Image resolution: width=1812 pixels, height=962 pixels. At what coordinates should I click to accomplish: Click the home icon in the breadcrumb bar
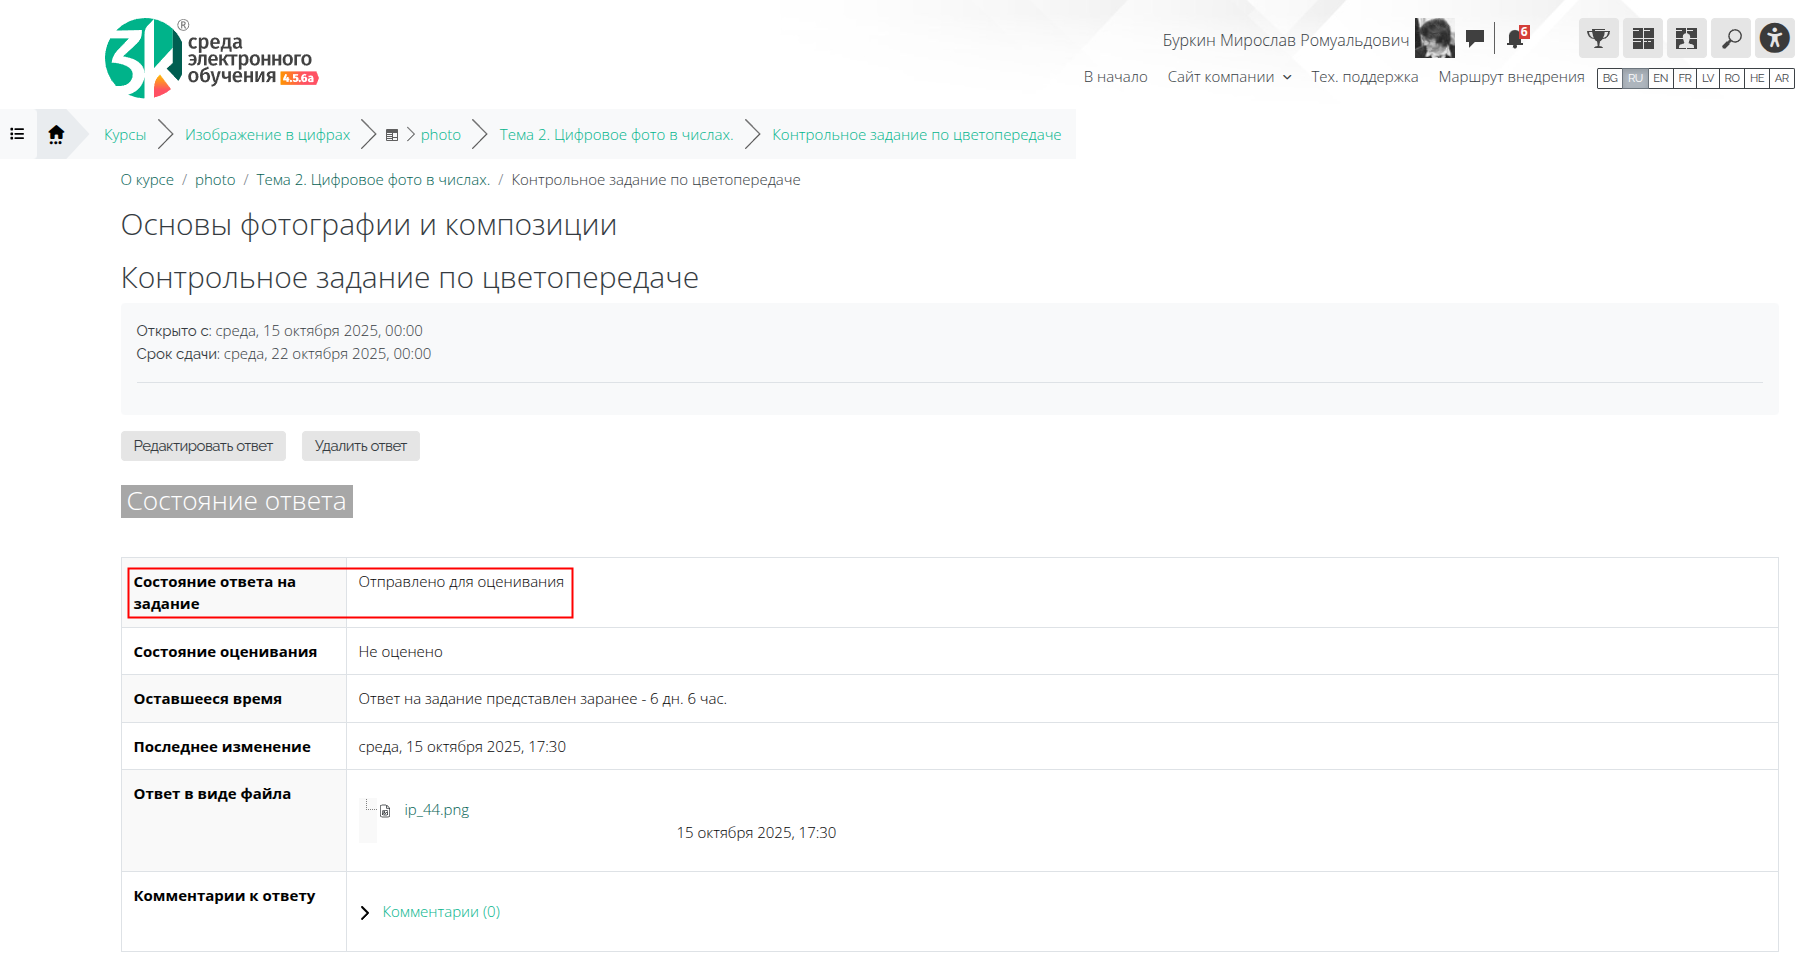[x=56, y=134]
